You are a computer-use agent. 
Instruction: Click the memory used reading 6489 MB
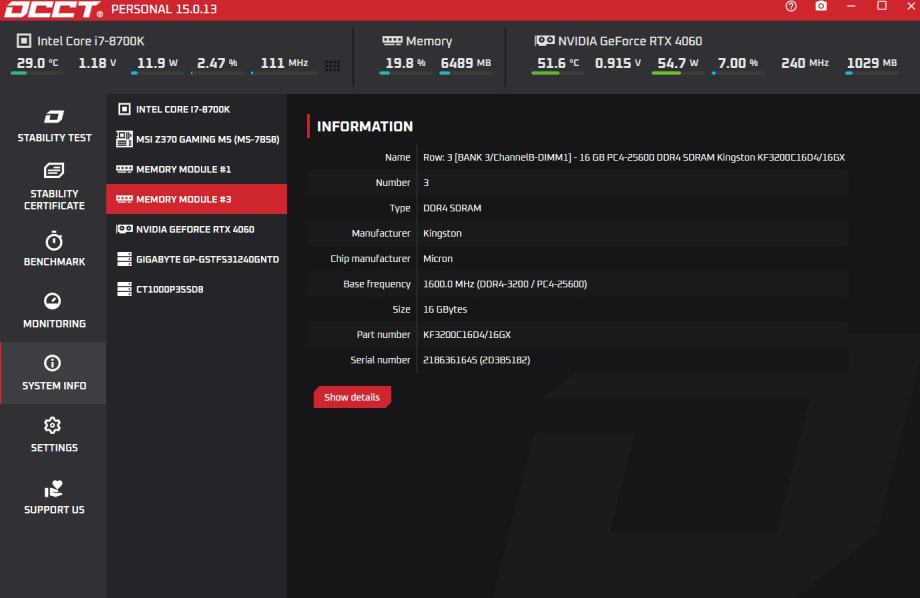point(466,63)
